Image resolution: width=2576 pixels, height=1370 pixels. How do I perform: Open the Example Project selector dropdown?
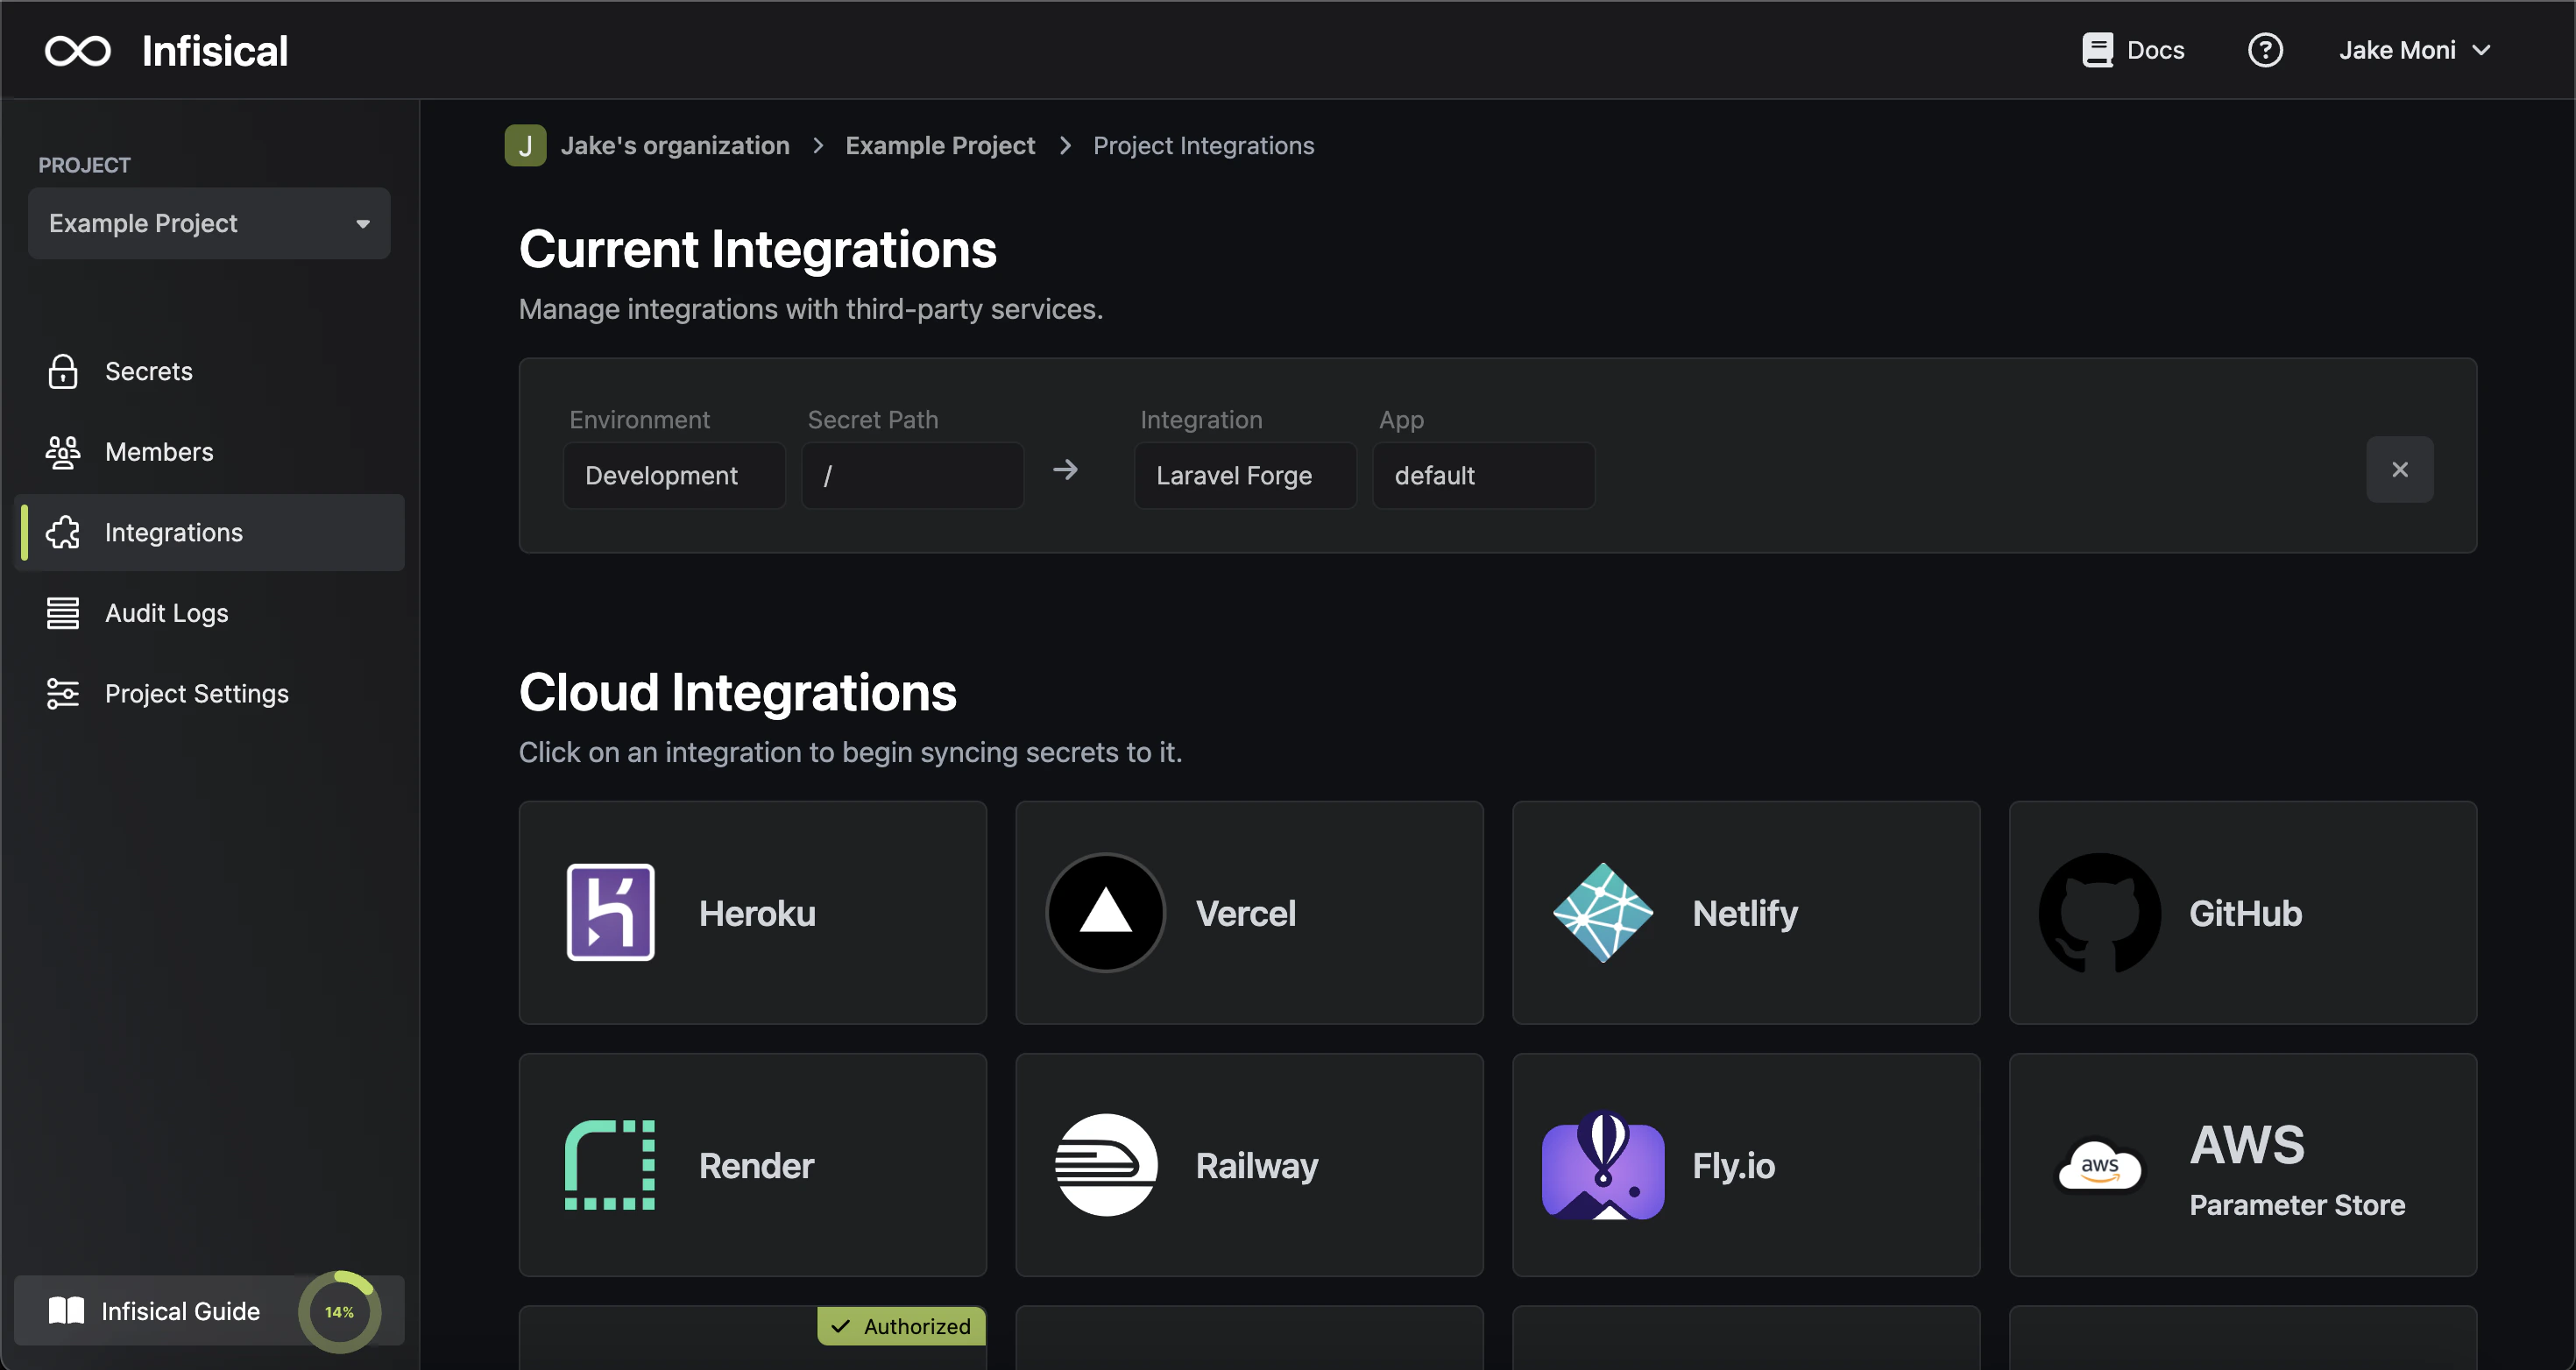[x=209, y=223]
